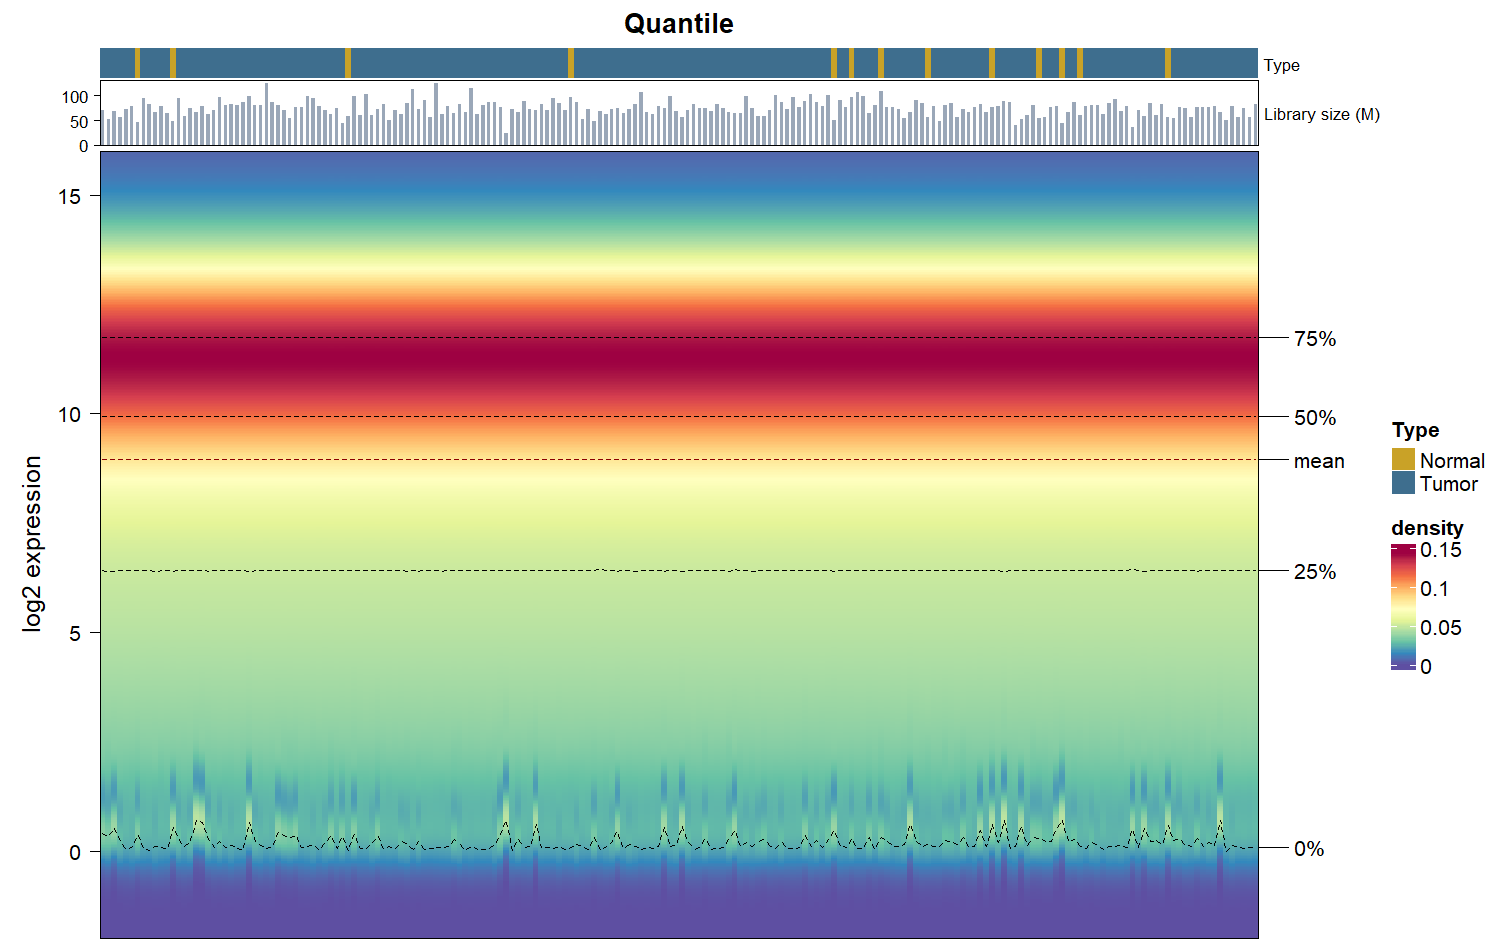Screen dimensions: 1500x950
Task: Click the '25%' quantile label
Action: pyautogui.click(x=1315, y=572)
